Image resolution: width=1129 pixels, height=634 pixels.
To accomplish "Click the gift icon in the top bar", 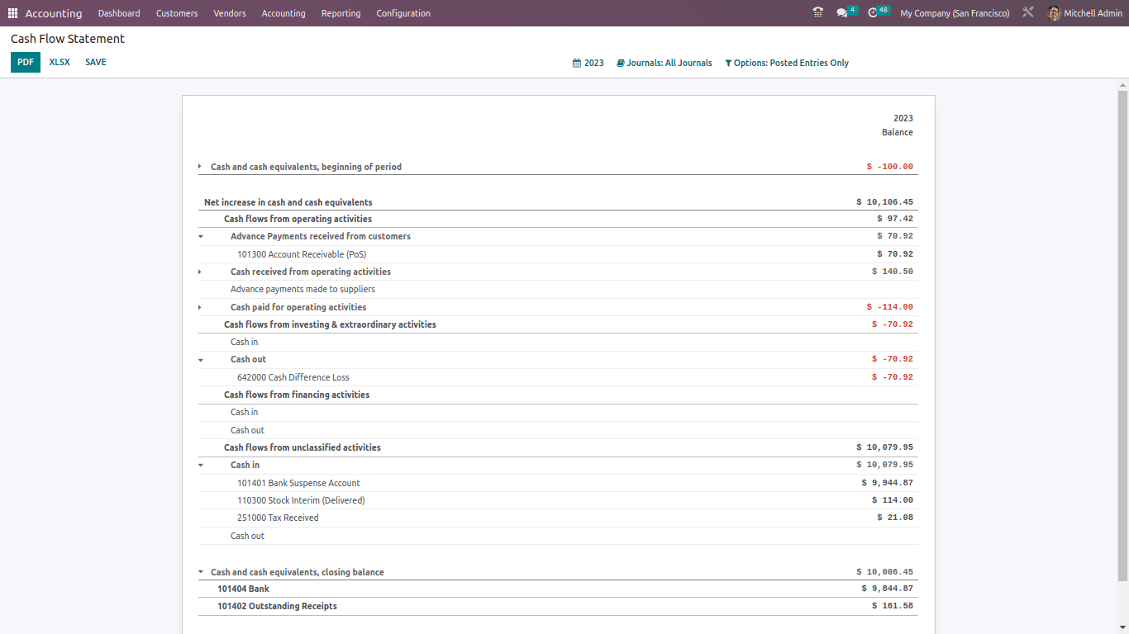I will [x=818, y=12].
